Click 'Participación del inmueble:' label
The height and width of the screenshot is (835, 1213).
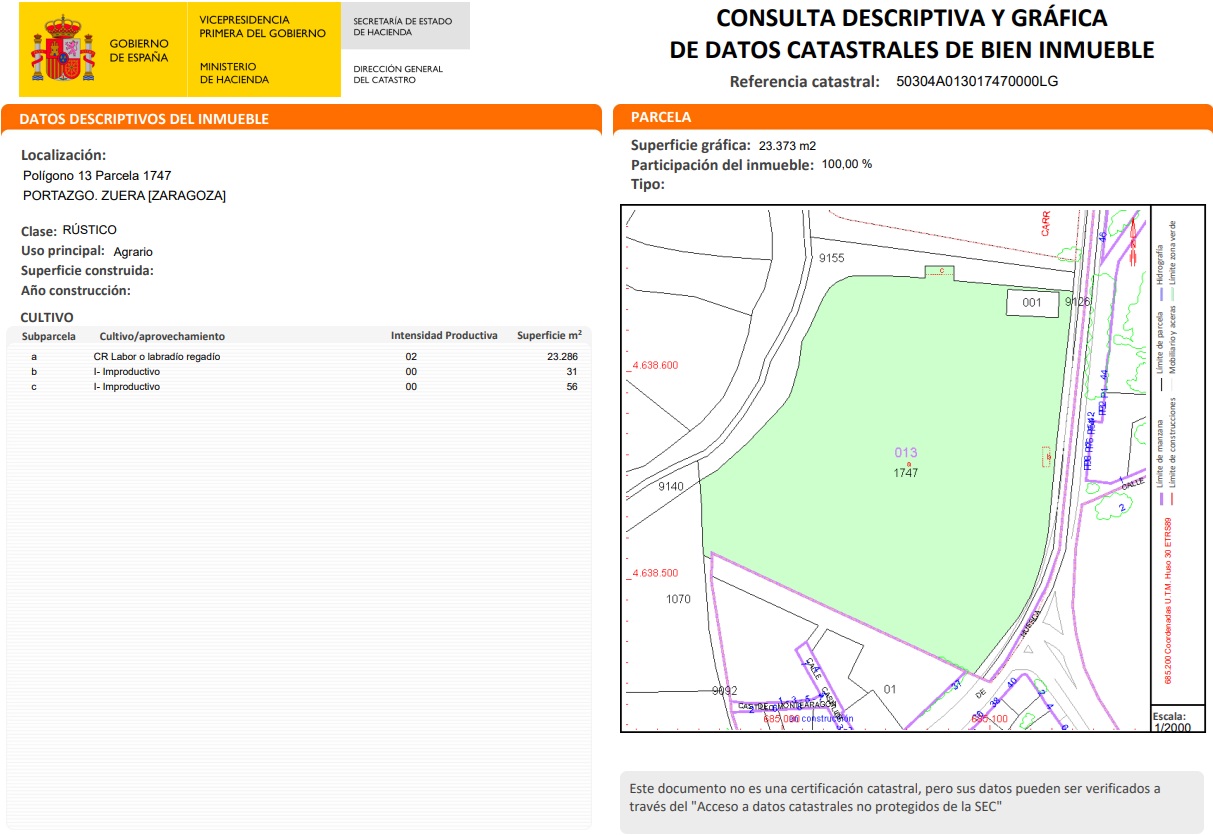click(x=722, y=165)
